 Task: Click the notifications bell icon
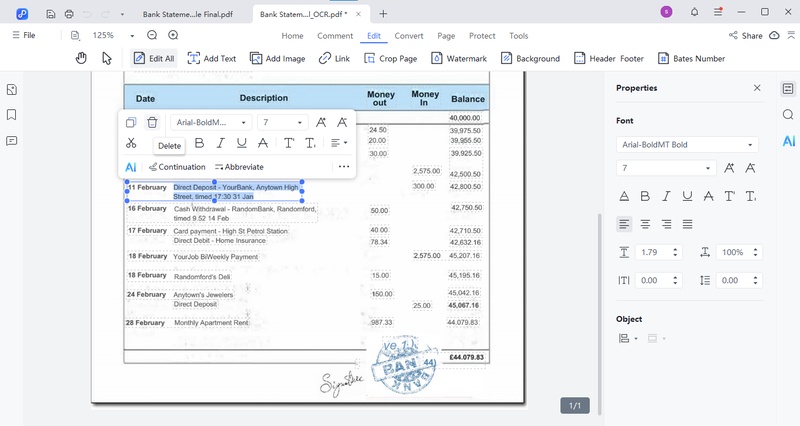694,12
